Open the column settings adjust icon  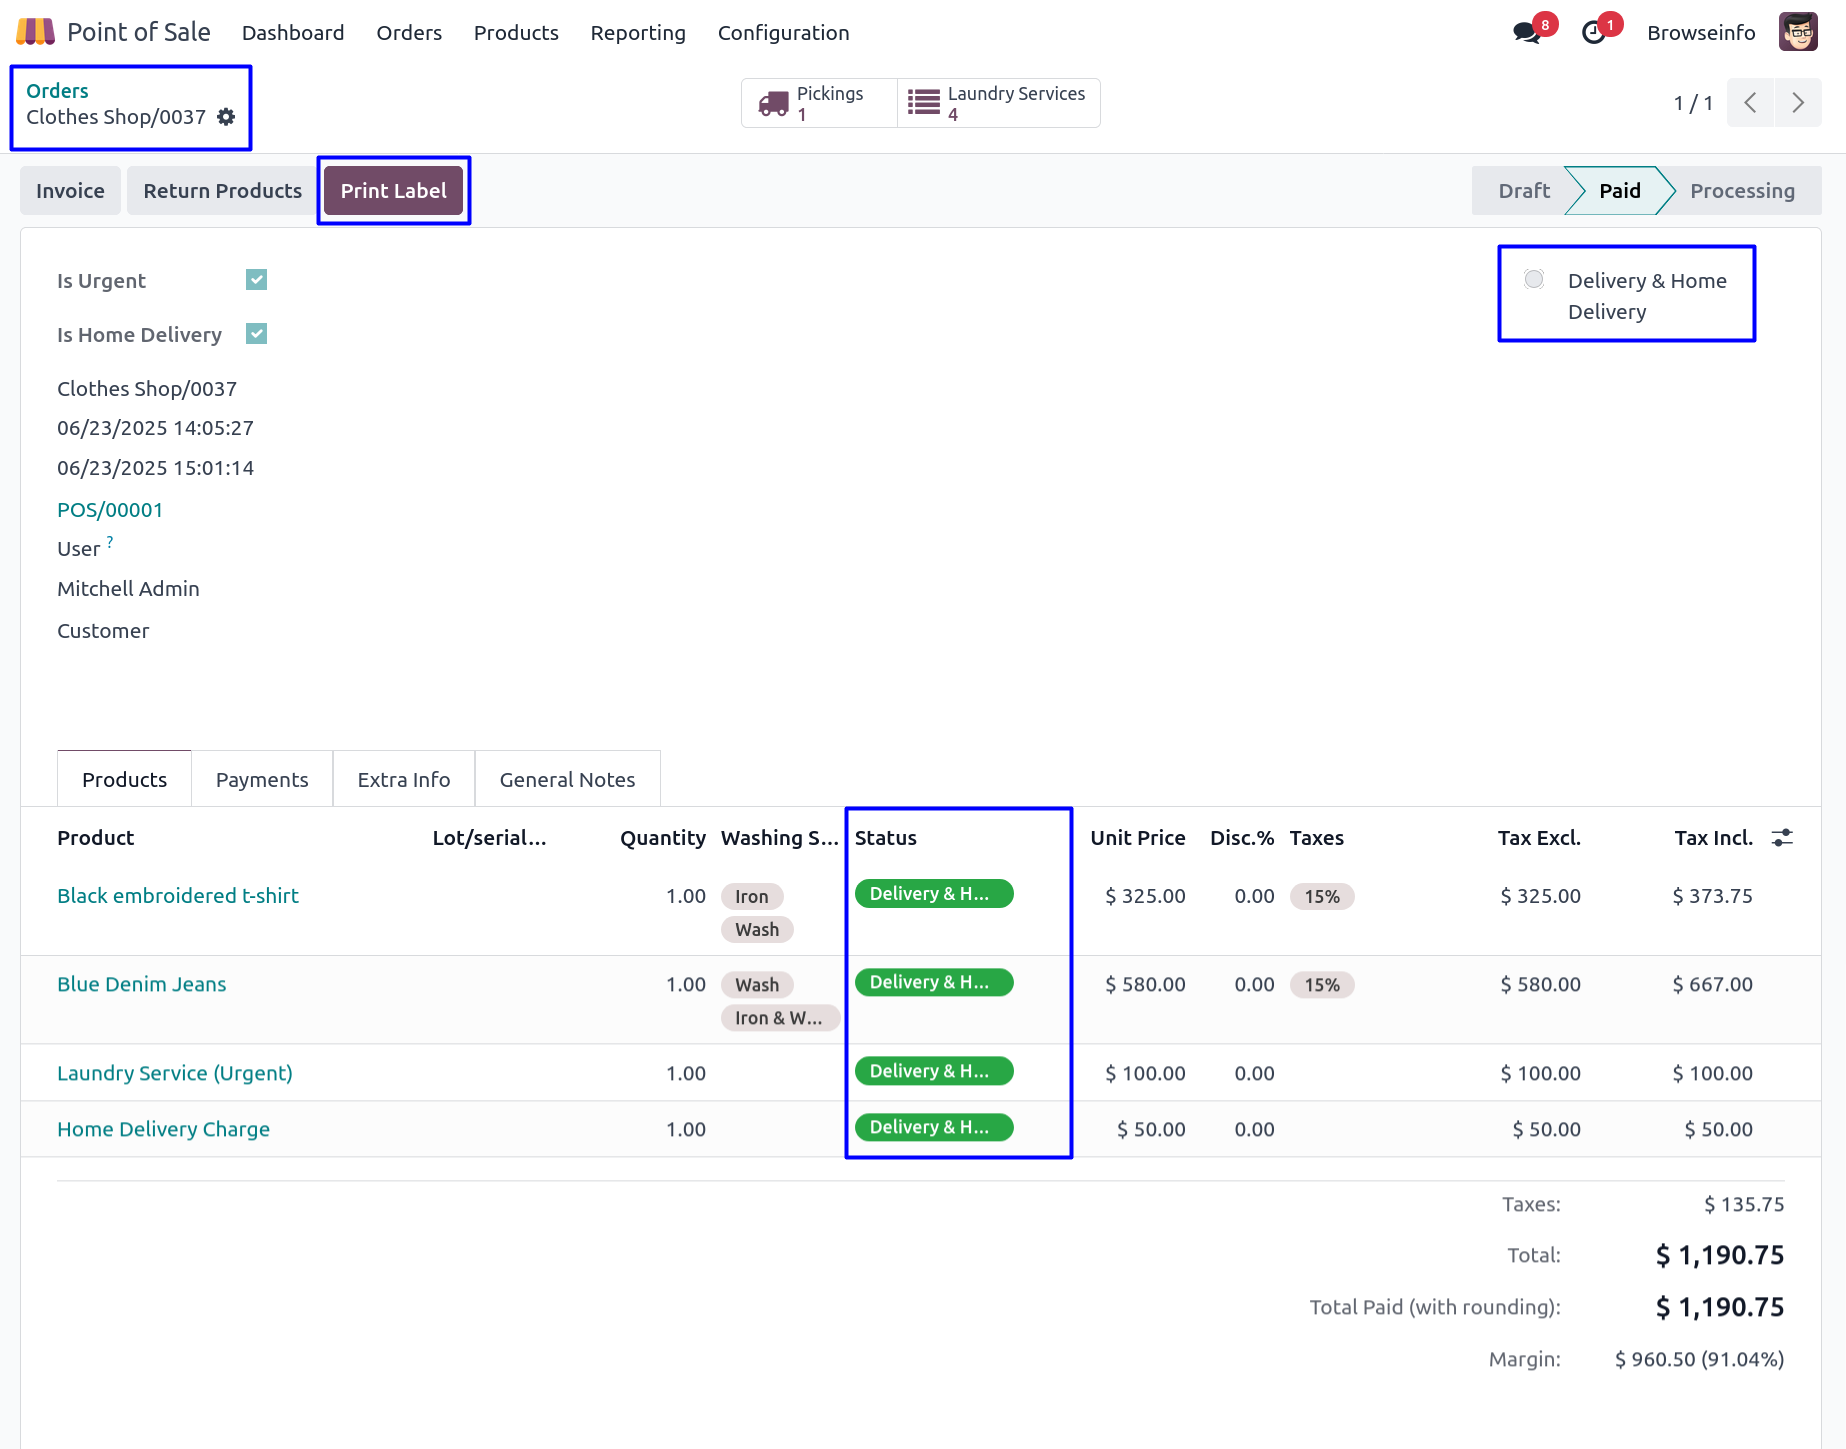pos(1782,838)
